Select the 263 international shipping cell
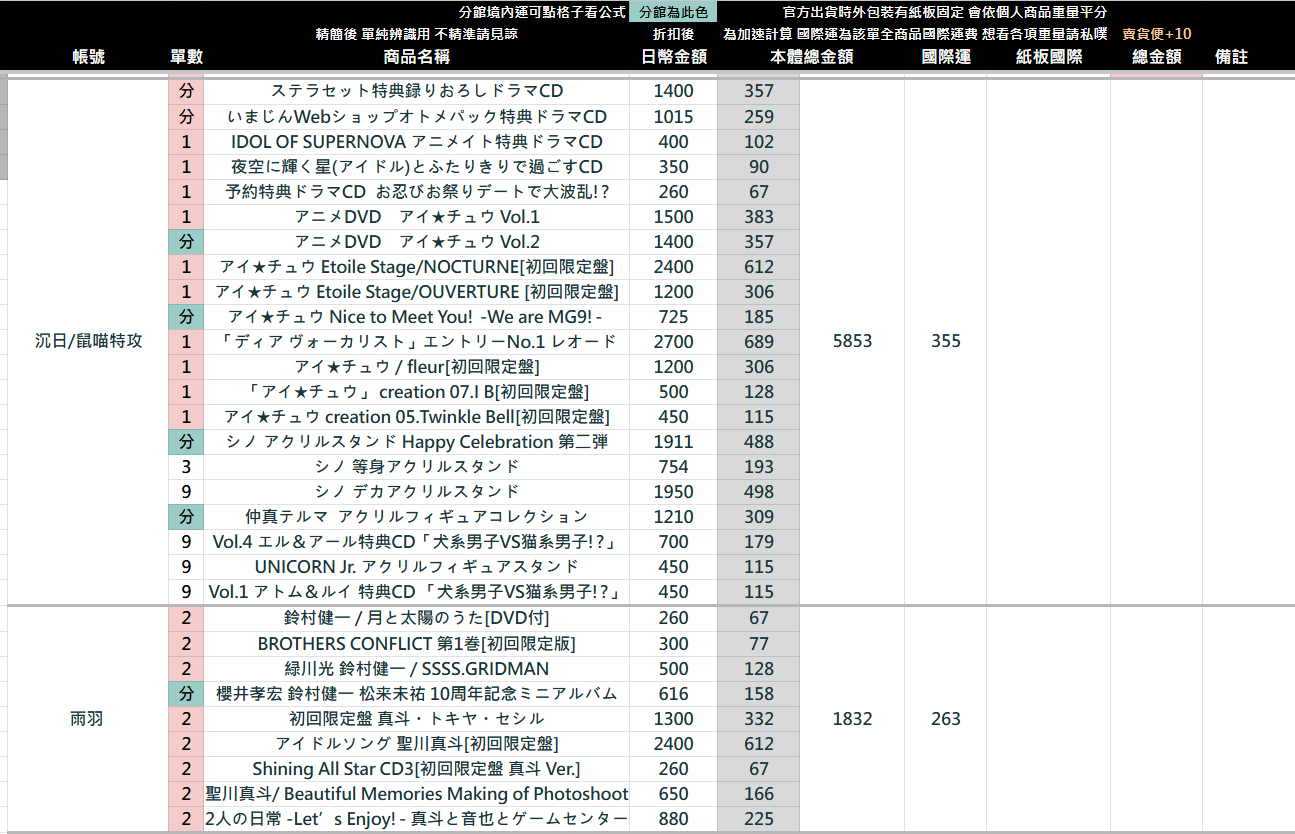Image resolution: width=1295 pixels, height=834 pixels. click(x=945, y=718)
